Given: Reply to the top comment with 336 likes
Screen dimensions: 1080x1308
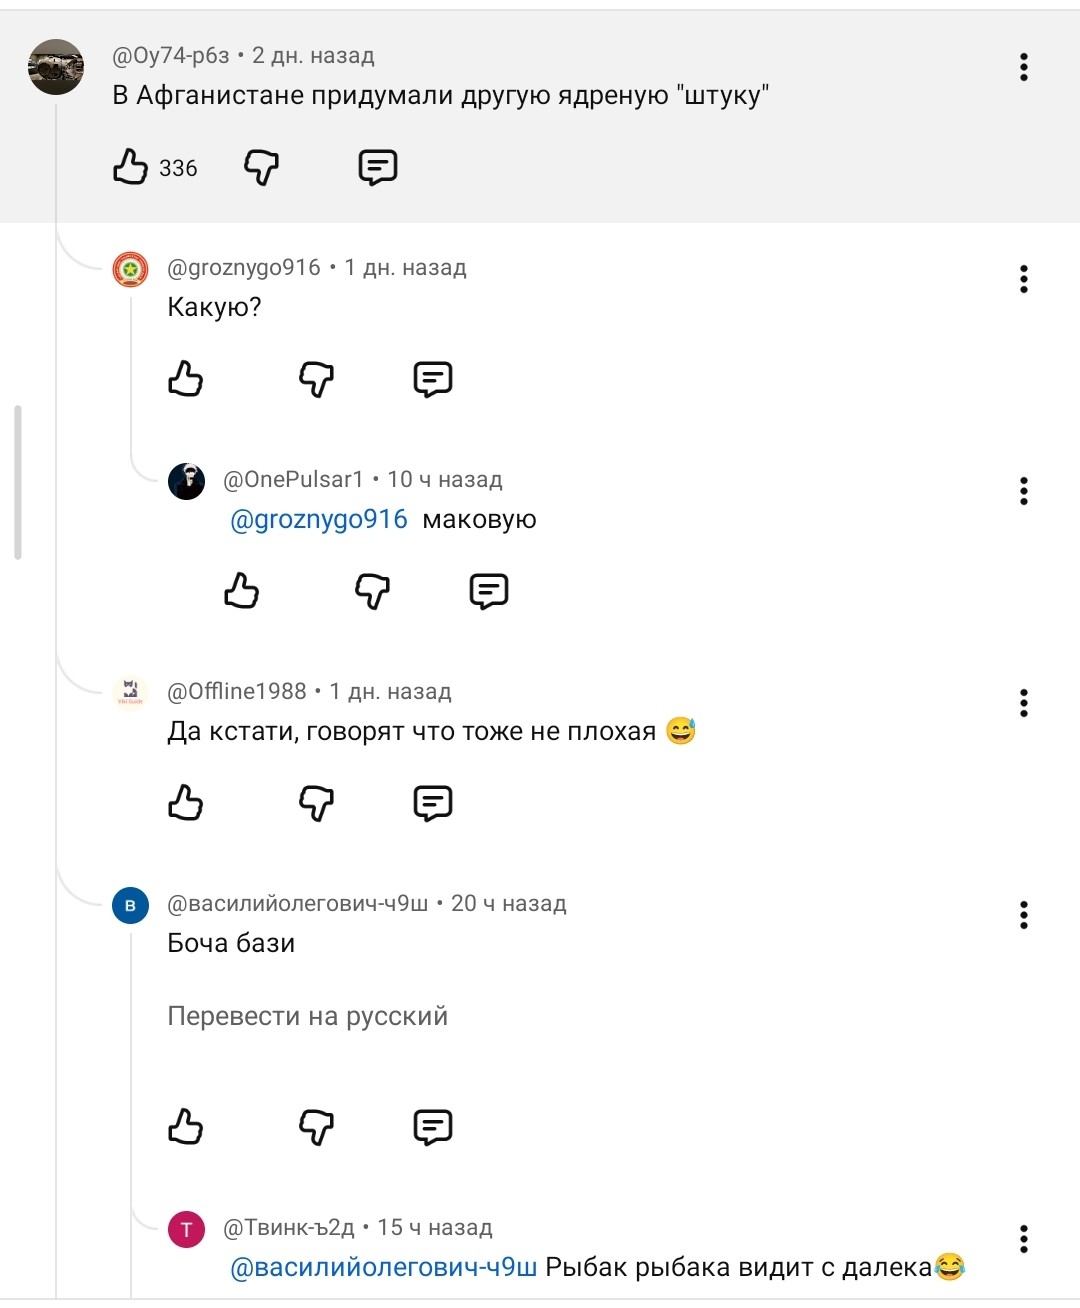Looking at the screenshot, I should tap(378, 167).
